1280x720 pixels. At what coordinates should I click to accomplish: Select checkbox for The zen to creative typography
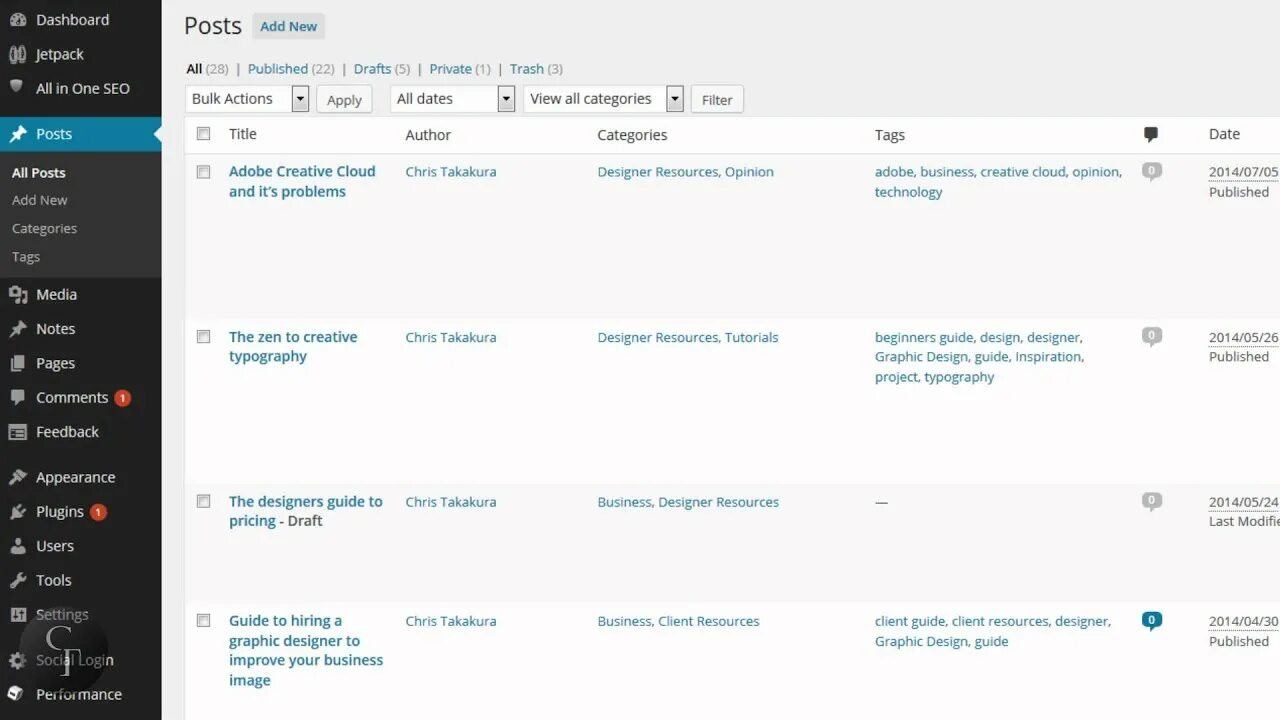click(x=204, y=337)
